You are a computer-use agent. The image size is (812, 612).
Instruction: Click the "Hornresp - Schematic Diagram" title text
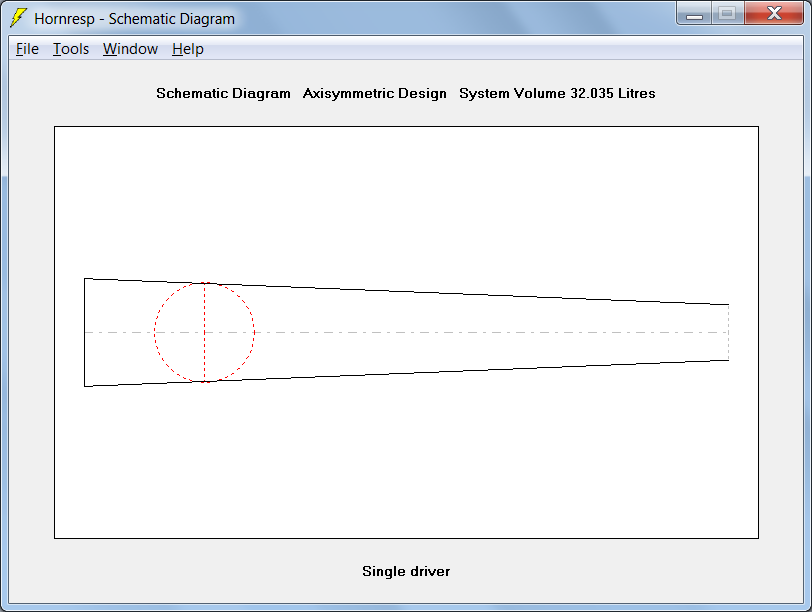pos(134,19)
